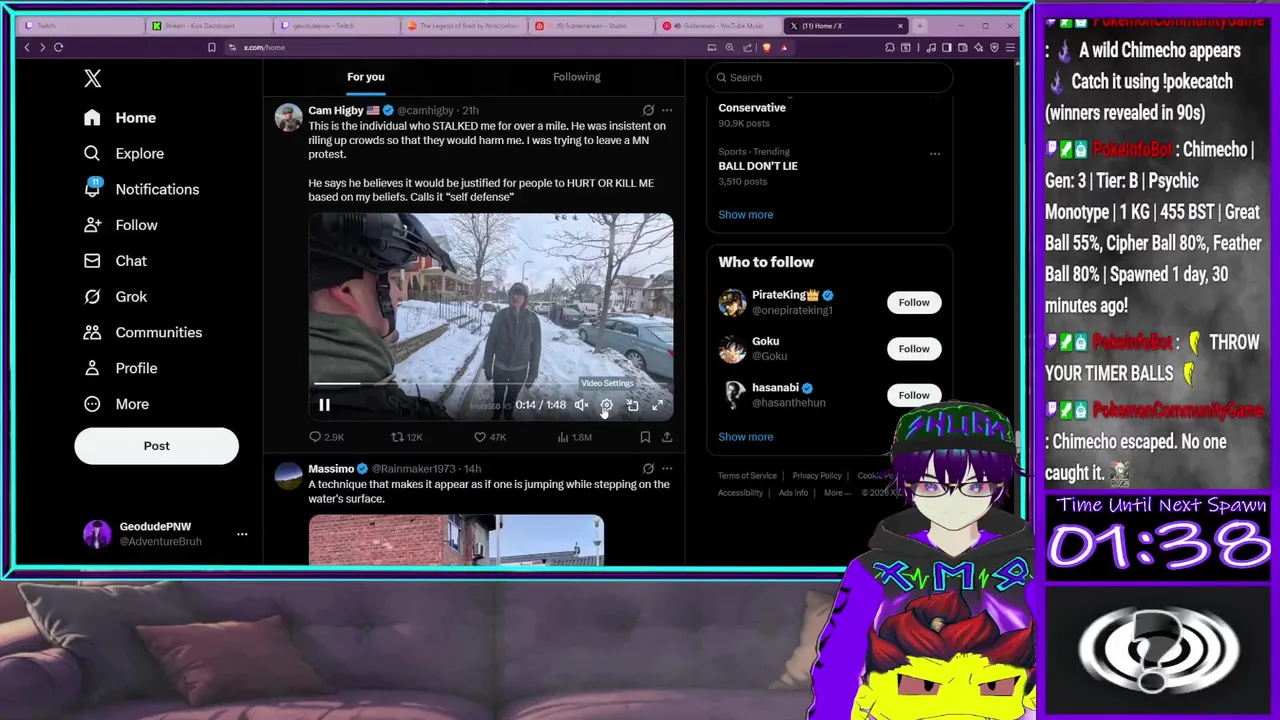Click Show more under trending topics
Screen dimensions: 1280x720
[746, 214]
